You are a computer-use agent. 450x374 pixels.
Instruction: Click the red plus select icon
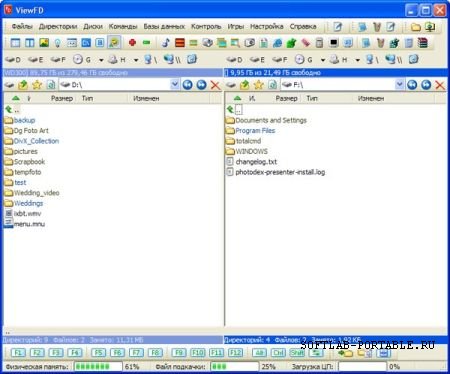point(132,43)
